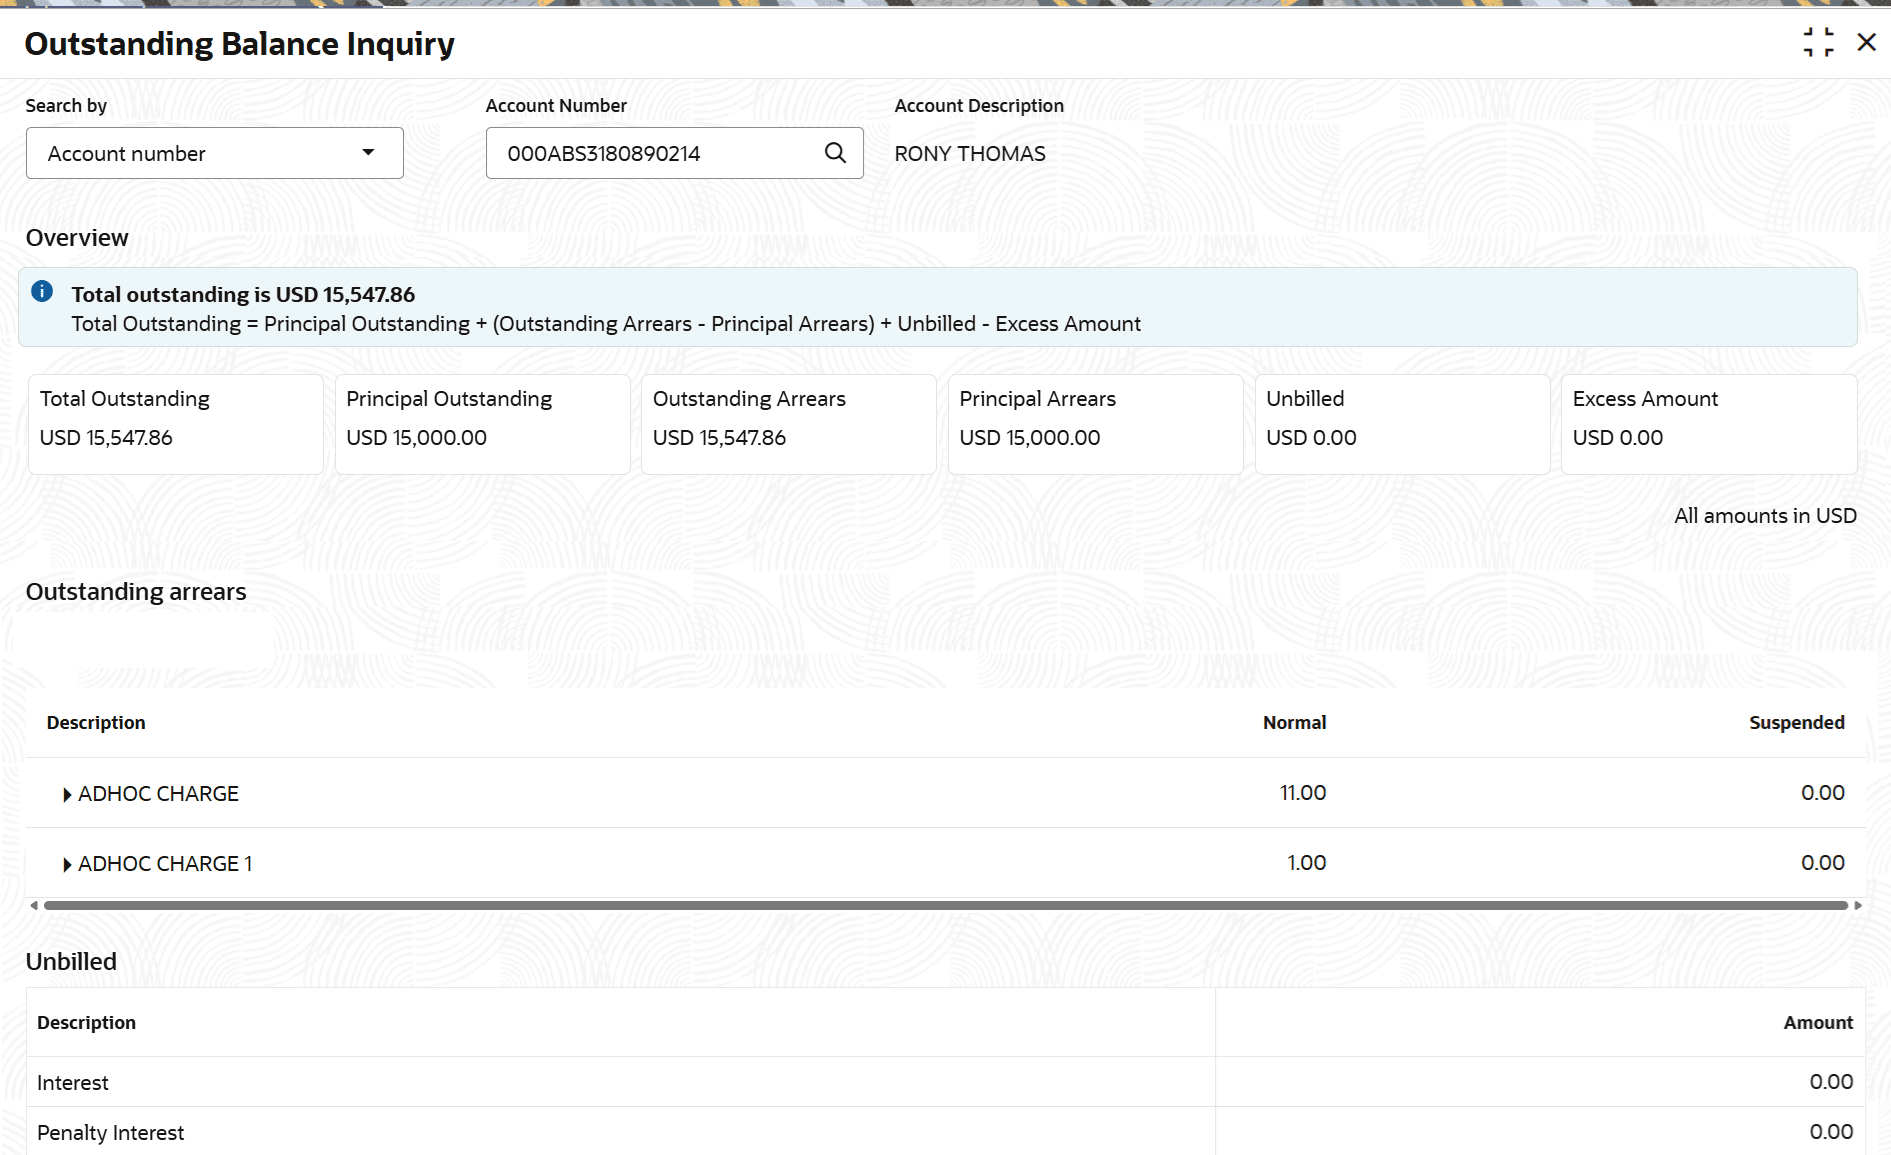Expand the ADHOC CHARGE row

(67, 794)
